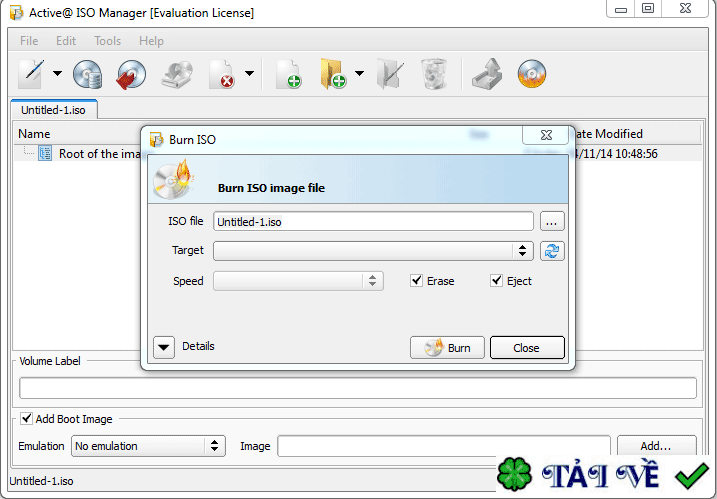Viewport: 717px width, 499px height.
Task: Open the Tools menu
Action: click(107, 41)
